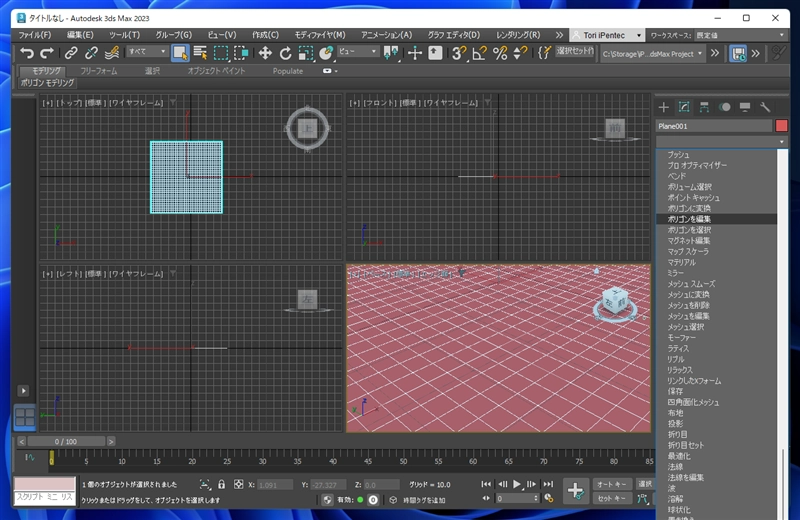Screen dimensions: 800x520
Task: Click the Play Animation button
Action: point(517,484)
